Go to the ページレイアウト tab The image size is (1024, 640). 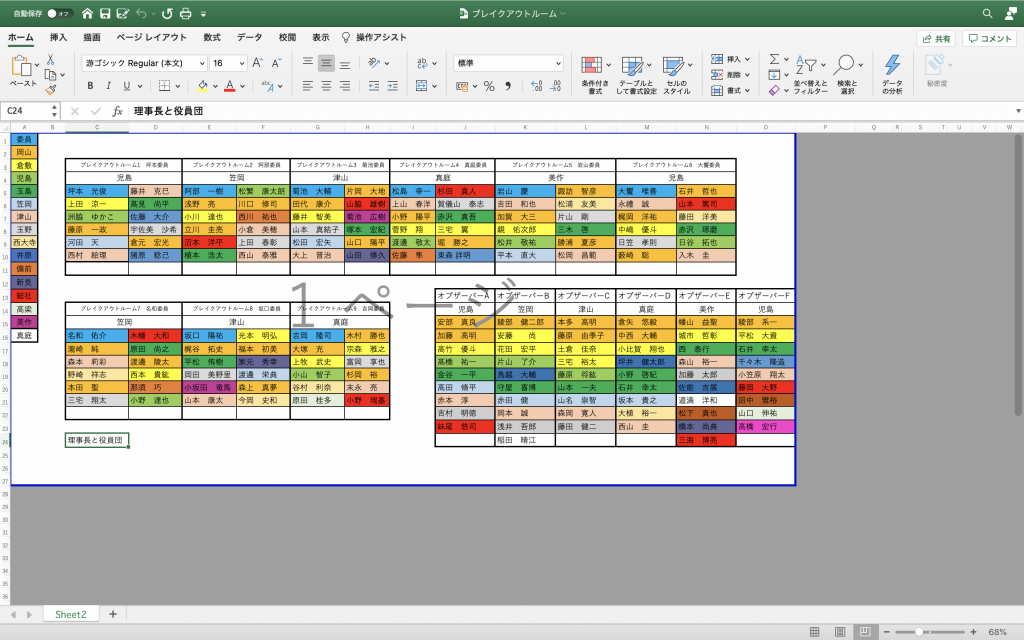point(152,37)
